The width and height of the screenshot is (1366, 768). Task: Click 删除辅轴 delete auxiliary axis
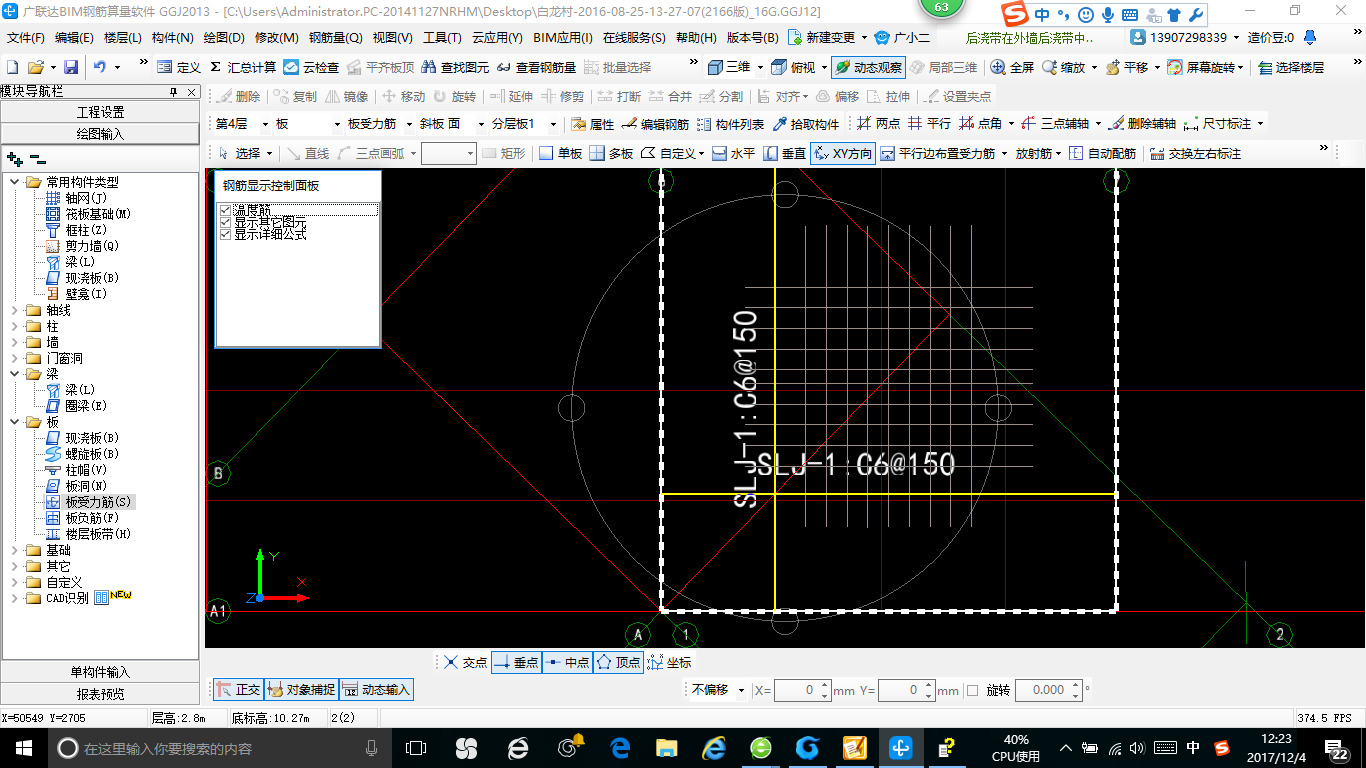click(x=1142, y=124)
